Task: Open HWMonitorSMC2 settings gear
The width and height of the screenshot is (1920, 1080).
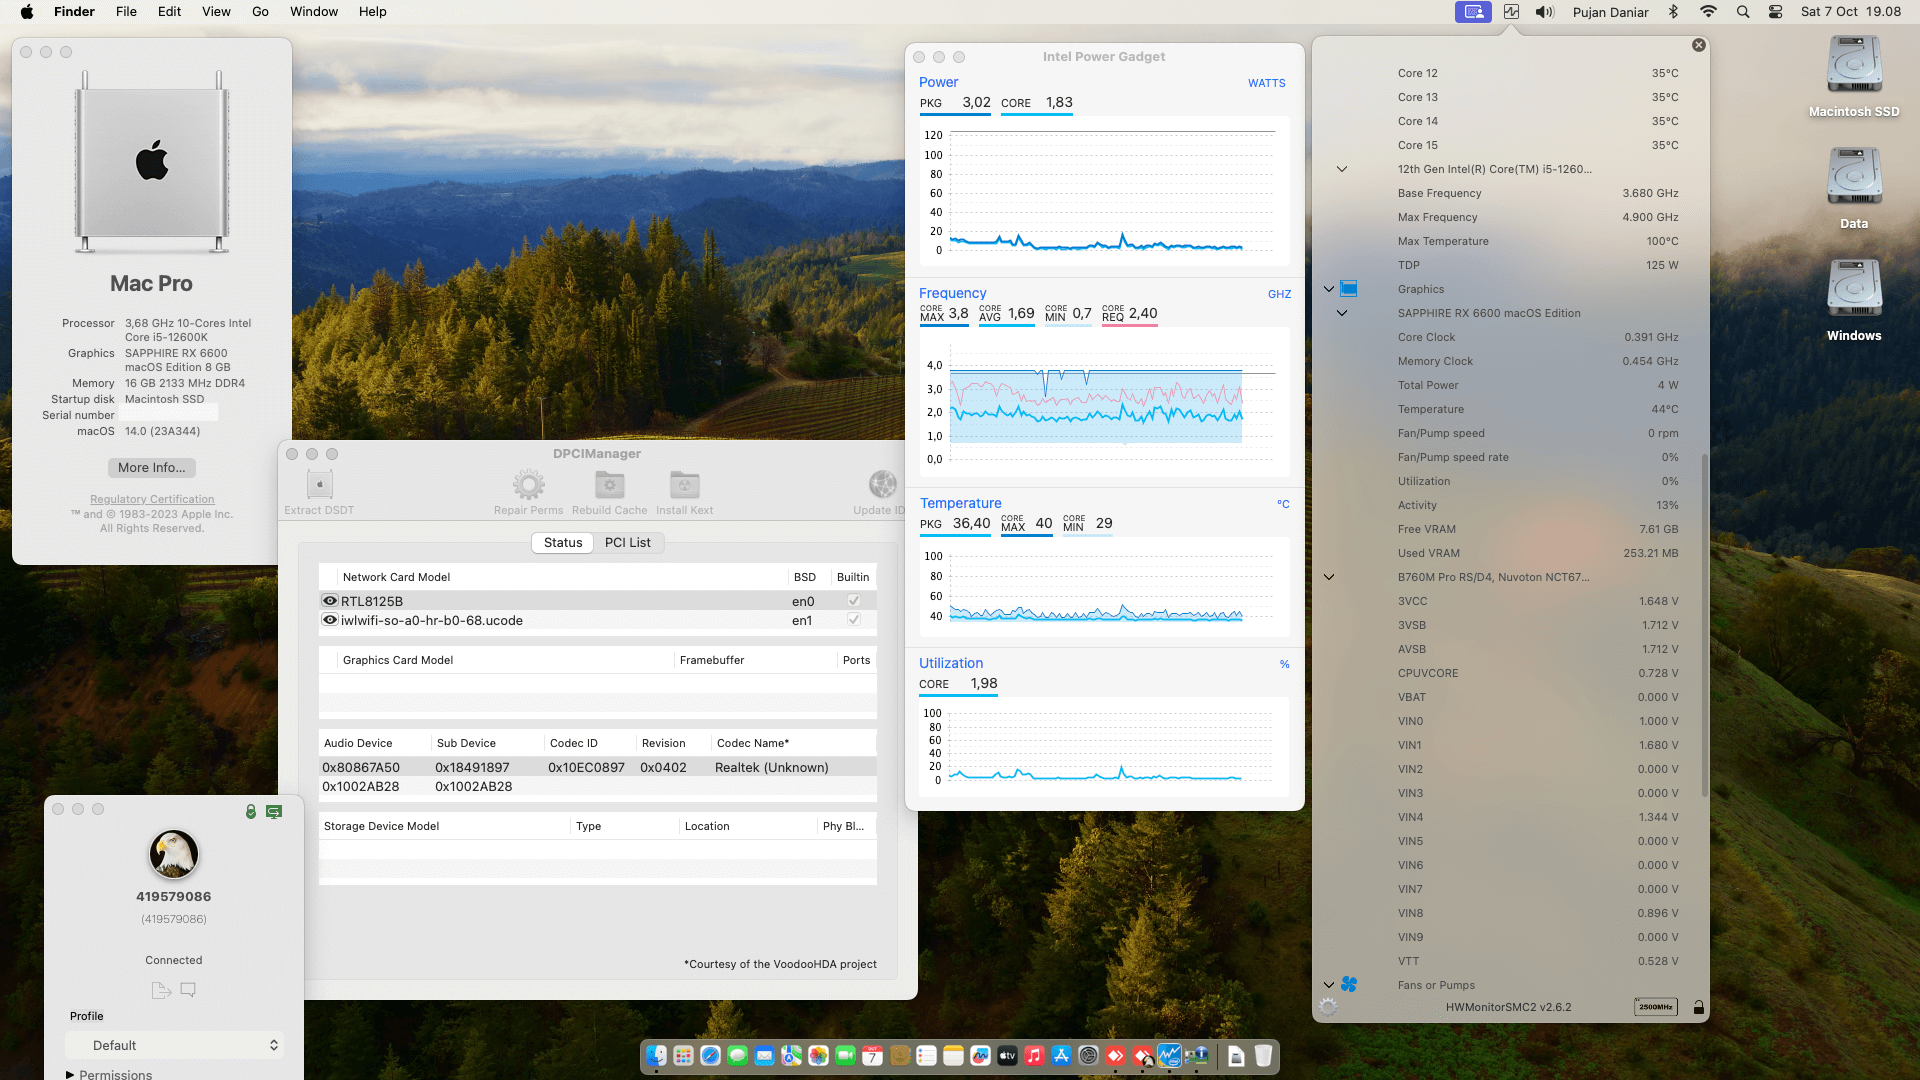Action: (x=1328, y=1007)
